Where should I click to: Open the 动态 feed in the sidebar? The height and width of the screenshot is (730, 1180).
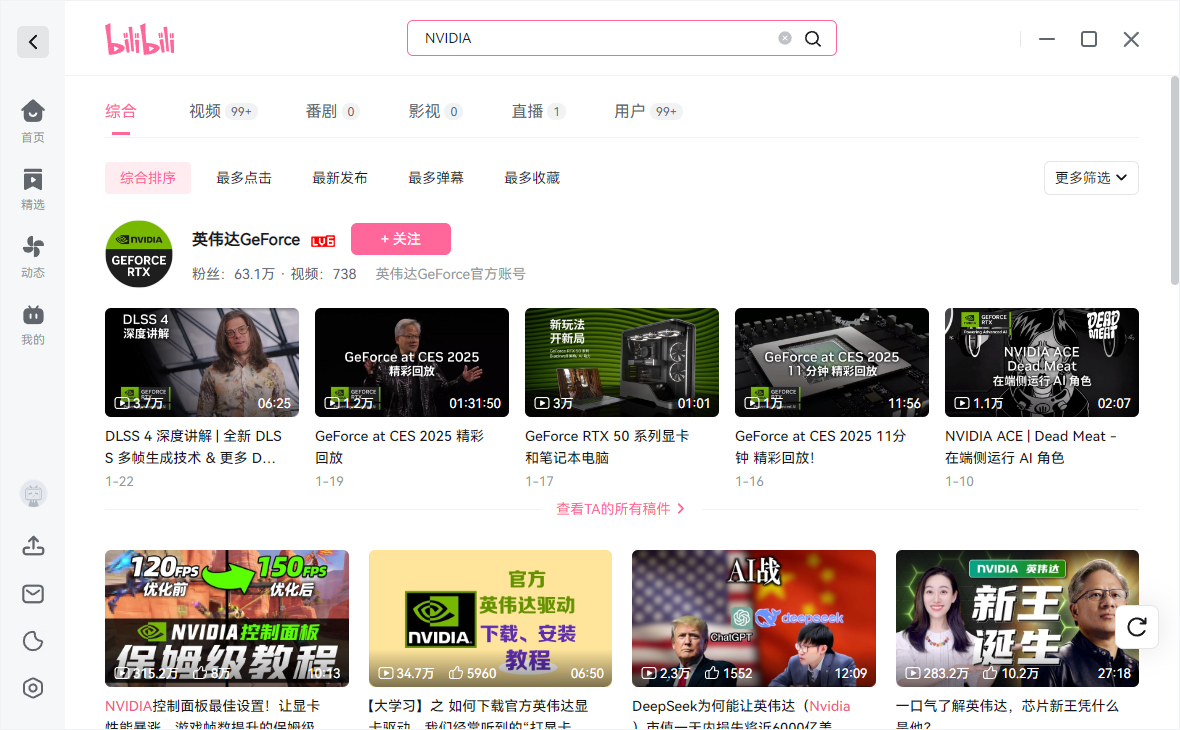coord(32,257)
